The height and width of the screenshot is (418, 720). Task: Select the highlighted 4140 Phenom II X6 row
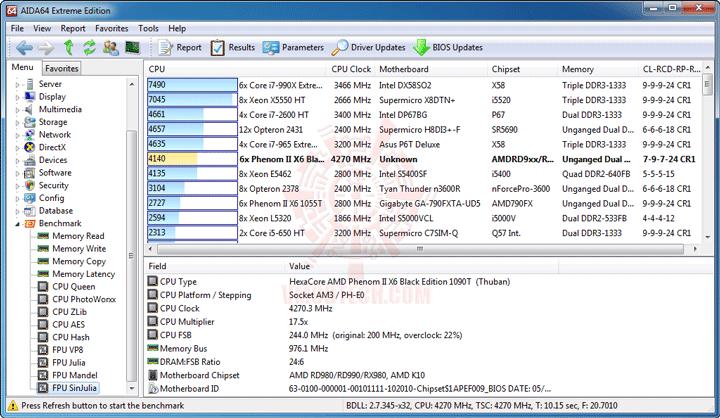click(x=423, y=159)
